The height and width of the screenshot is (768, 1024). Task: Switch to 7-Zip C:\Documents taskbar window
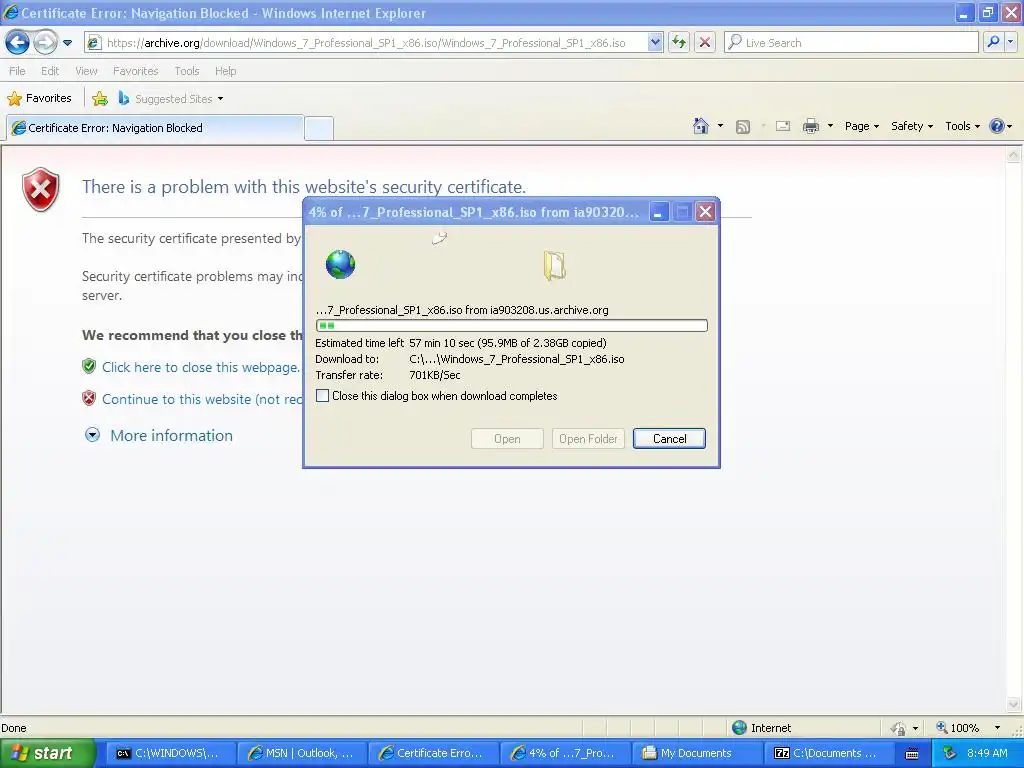(827, 753)
